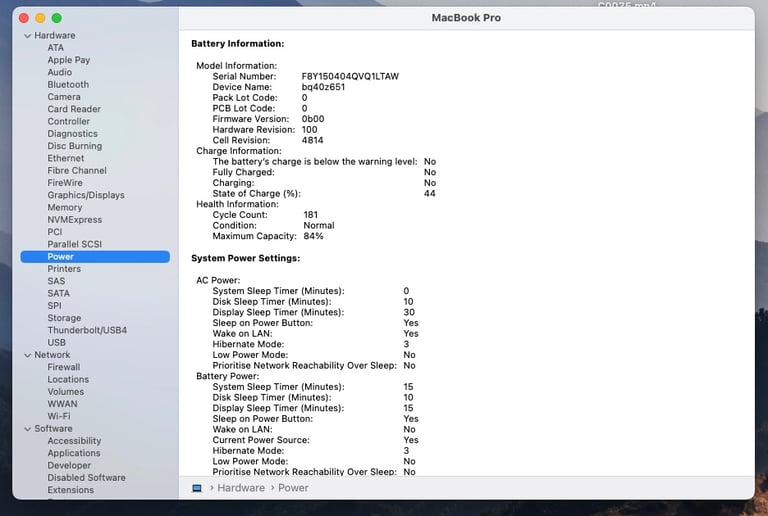
Task: Select Audio in the sidebar
Action: (60, 72)
